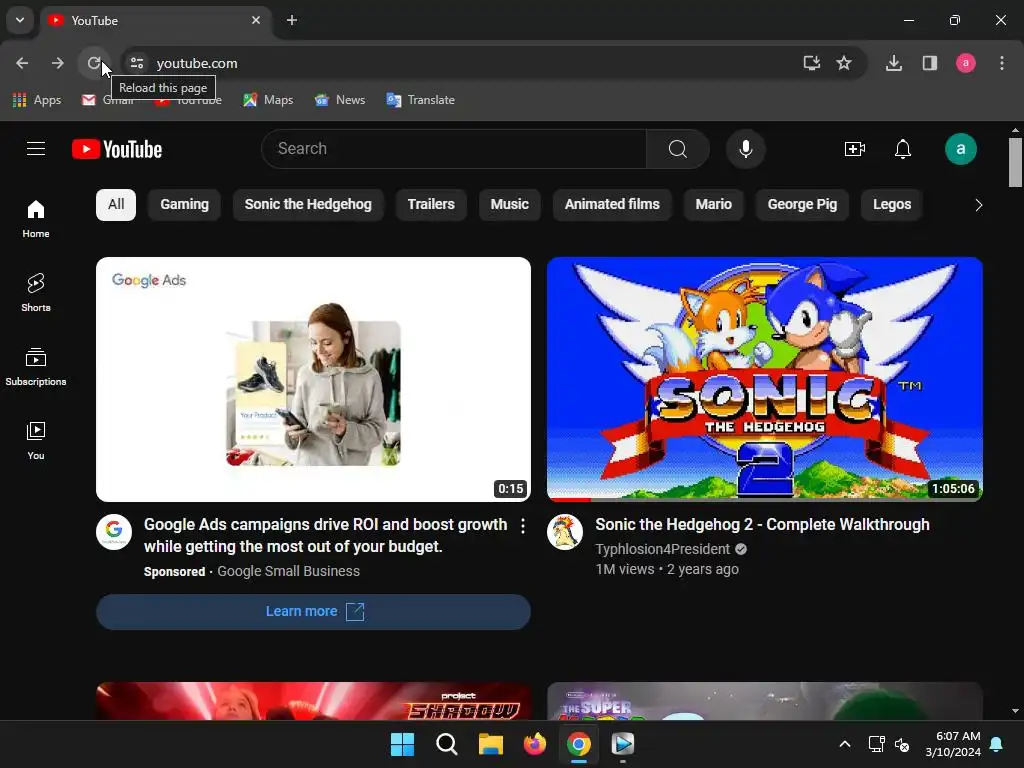Open the Apps bookmark

coord(37,100)
